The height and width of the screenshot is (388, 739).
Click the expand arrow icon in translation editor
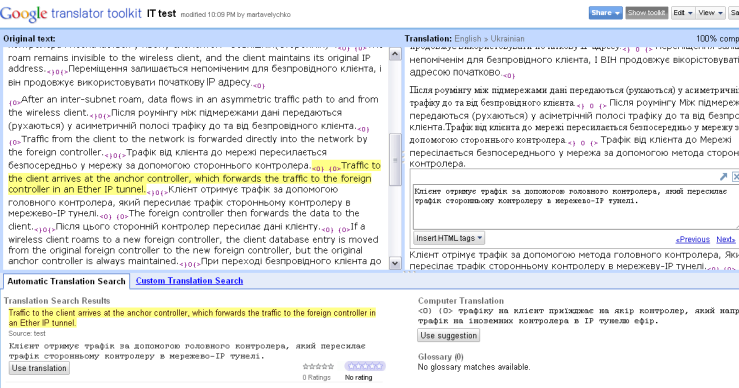723,176
